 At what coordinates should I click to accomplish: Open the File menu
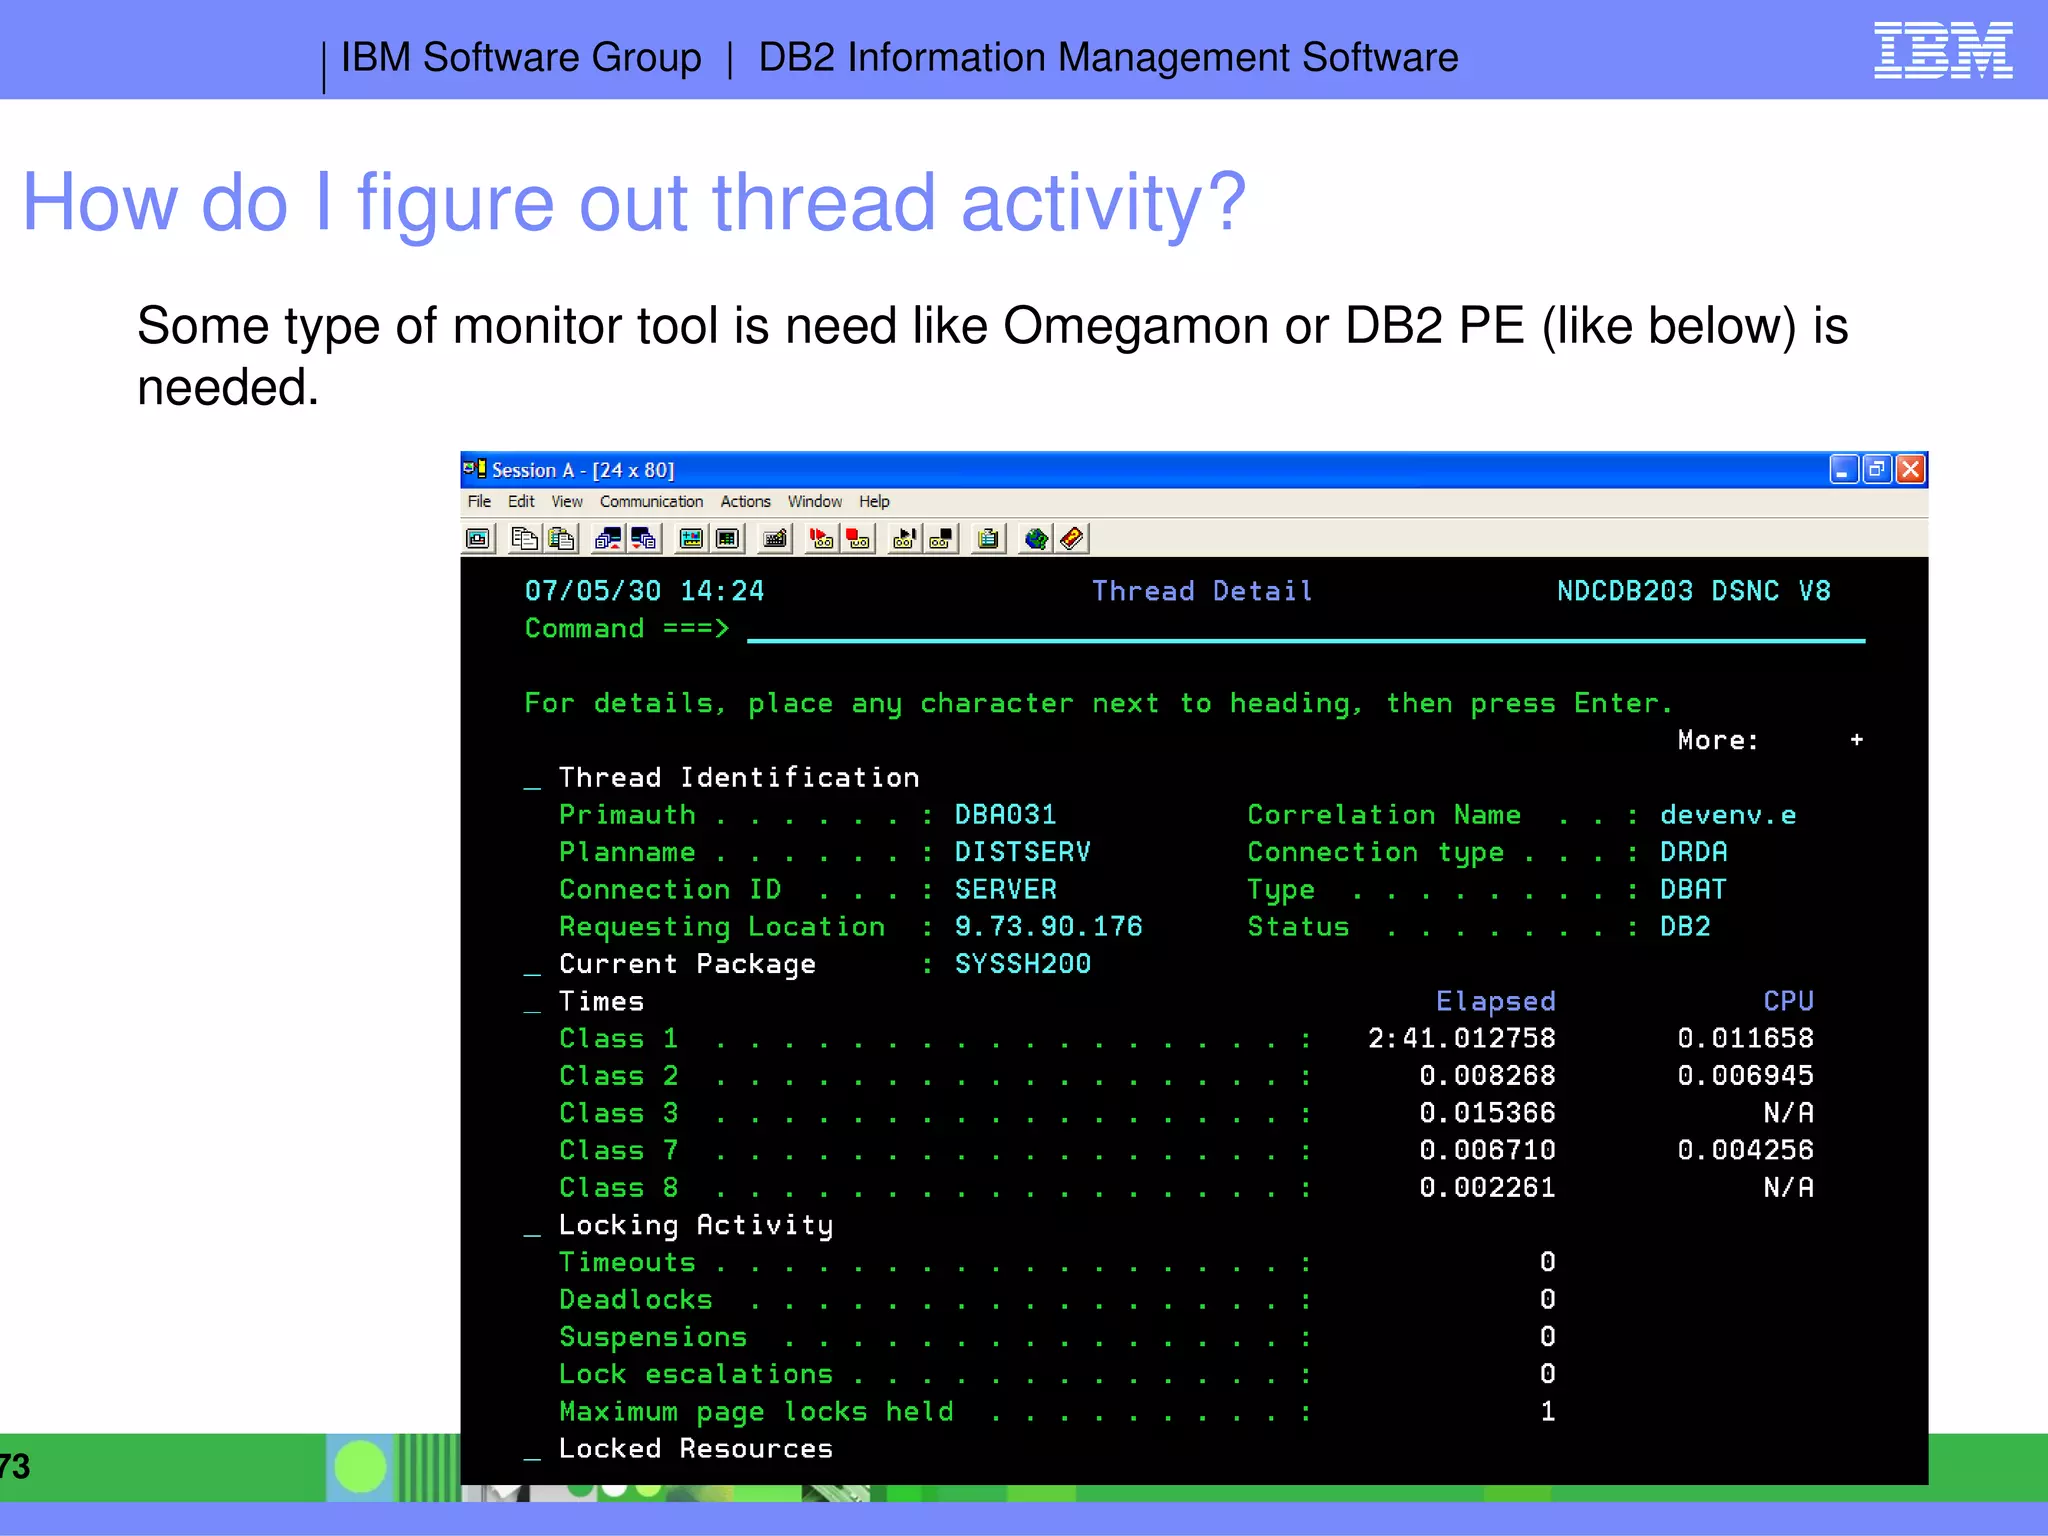point(479,502)
